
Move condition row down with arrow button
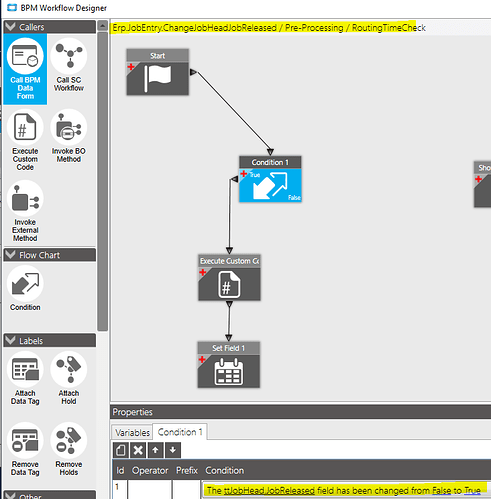tap(173, 450)
